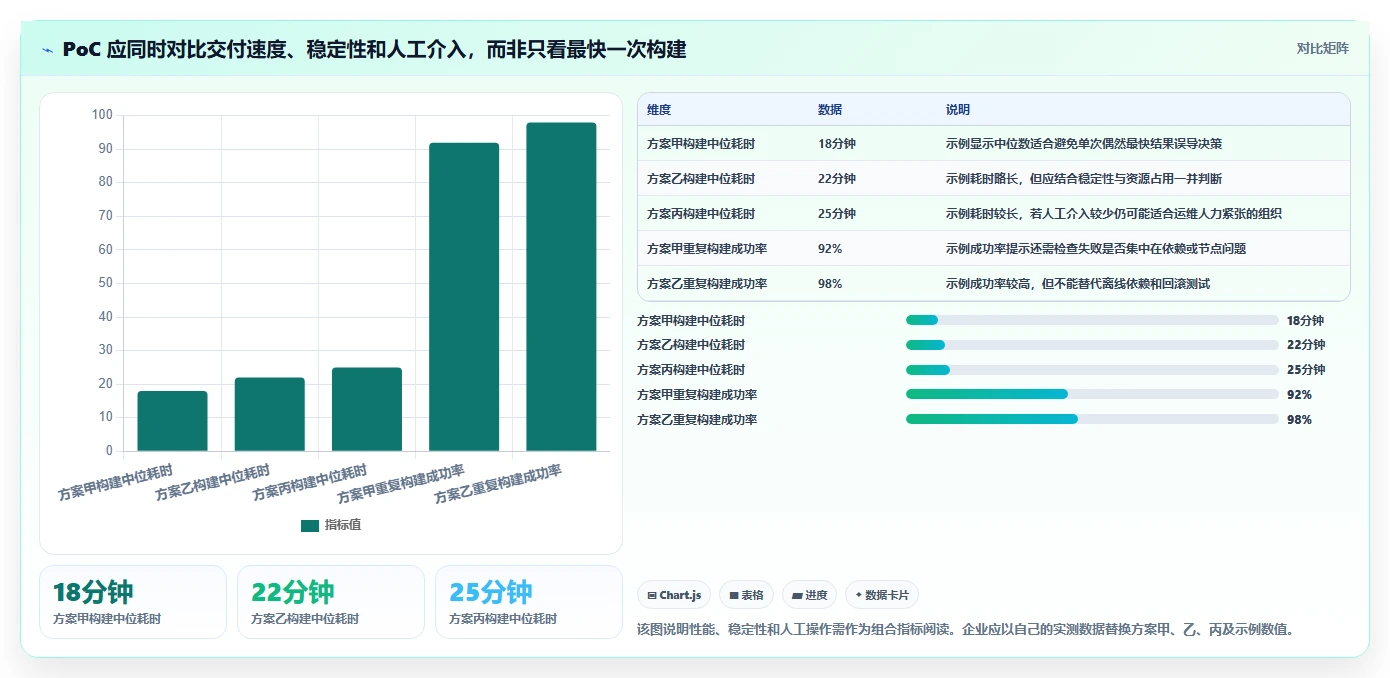
Task: Click 方案乙重复构建成功率 in the table's last row
Action: coord(707,284)
